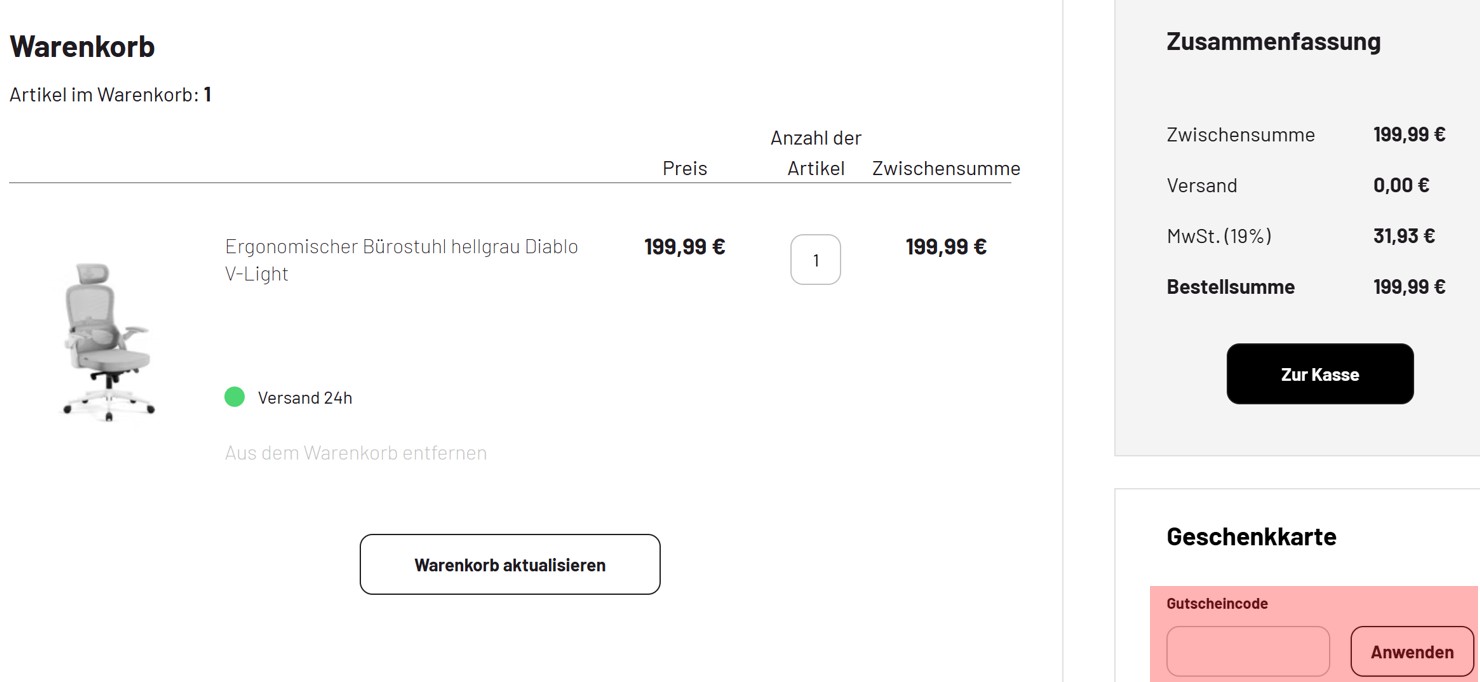The image size is (1480, 682).
Task: Click the Geschenkkarte section heading
Action: pyautogui.click(x=1250, y=536)
